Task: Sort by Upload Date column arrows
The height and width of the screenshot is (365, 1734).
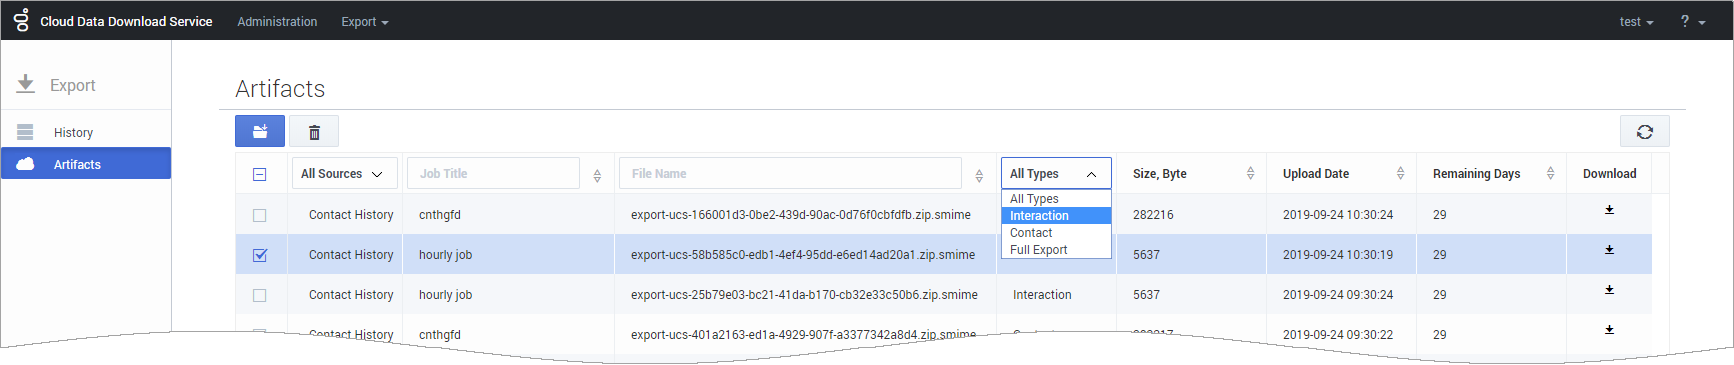Action: (x=1400, y=173)
